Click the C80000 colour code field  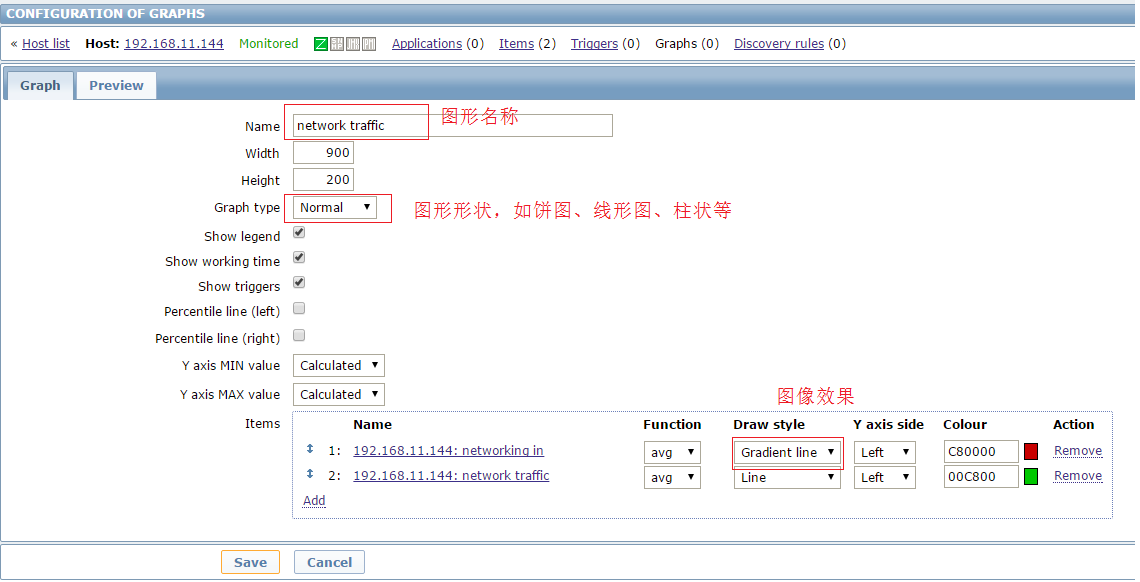tap(981, 452)
